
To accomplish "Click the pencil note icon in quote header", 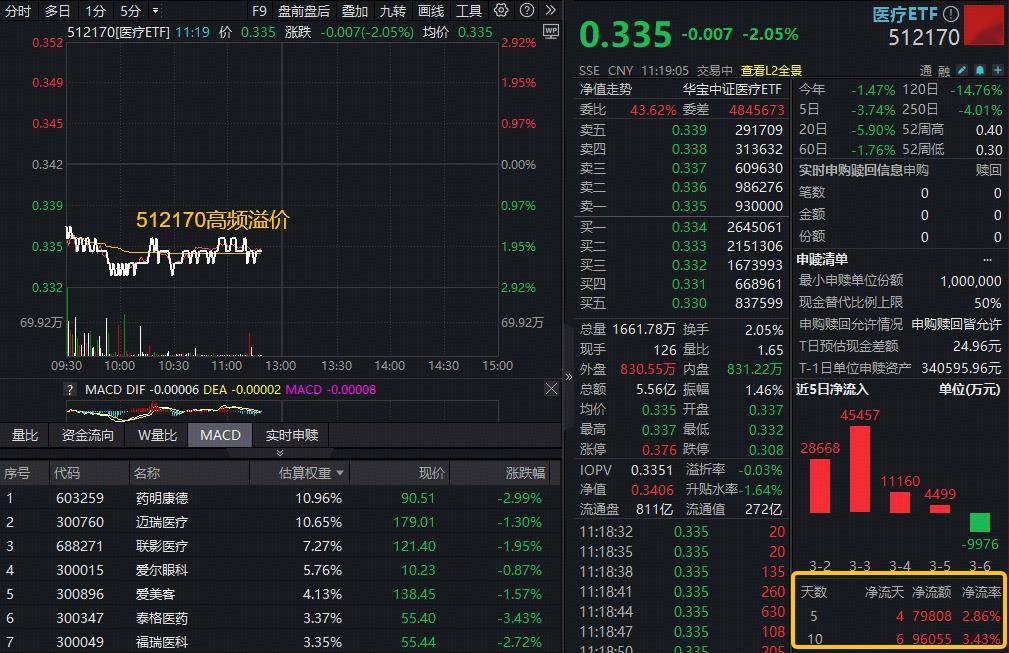I will coord(962,71).
